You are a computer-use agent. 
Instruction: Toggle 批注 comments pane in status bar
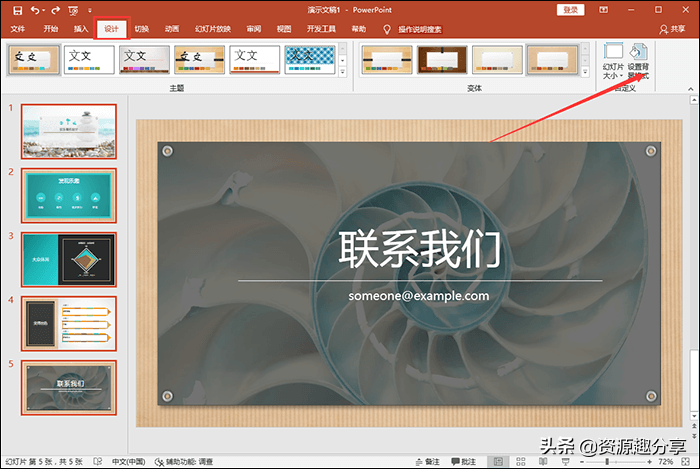(x=463, y=461)
